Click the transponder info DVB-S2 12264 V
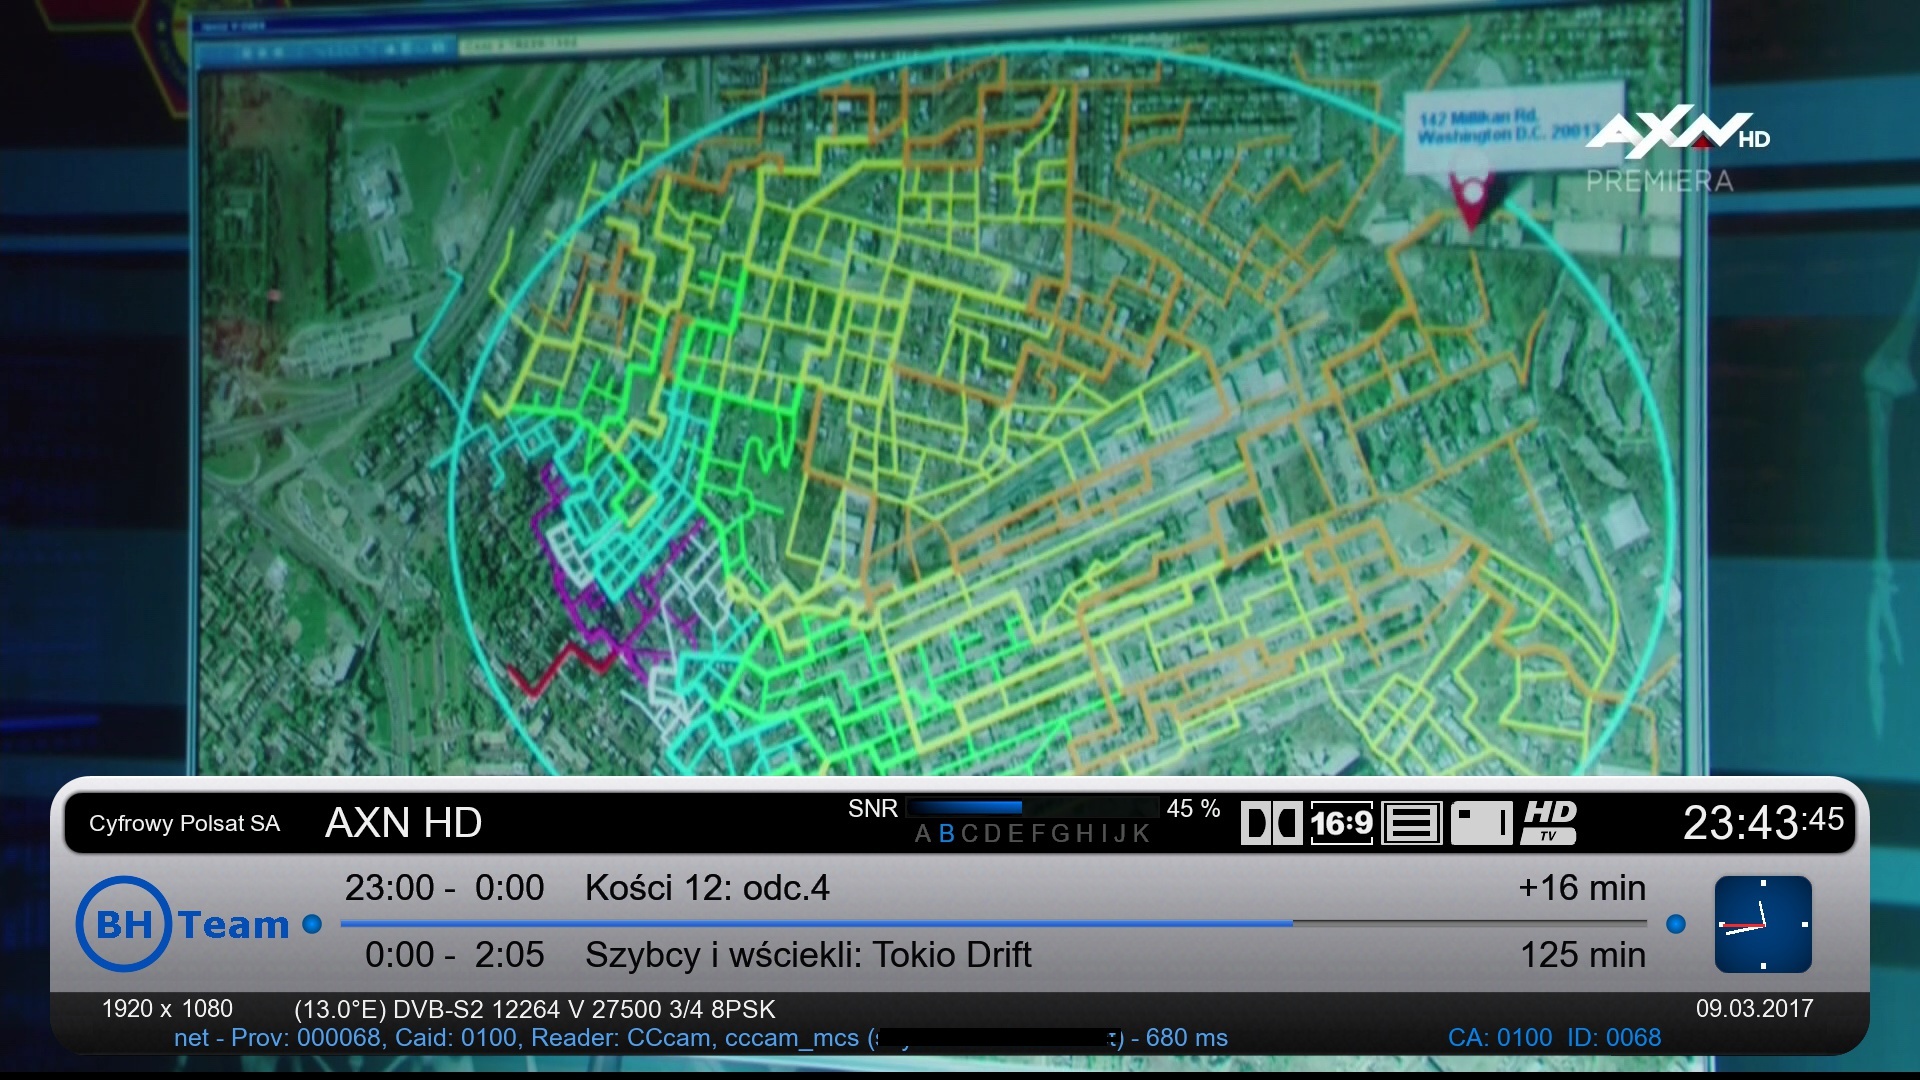 (x=534, y=1009)
